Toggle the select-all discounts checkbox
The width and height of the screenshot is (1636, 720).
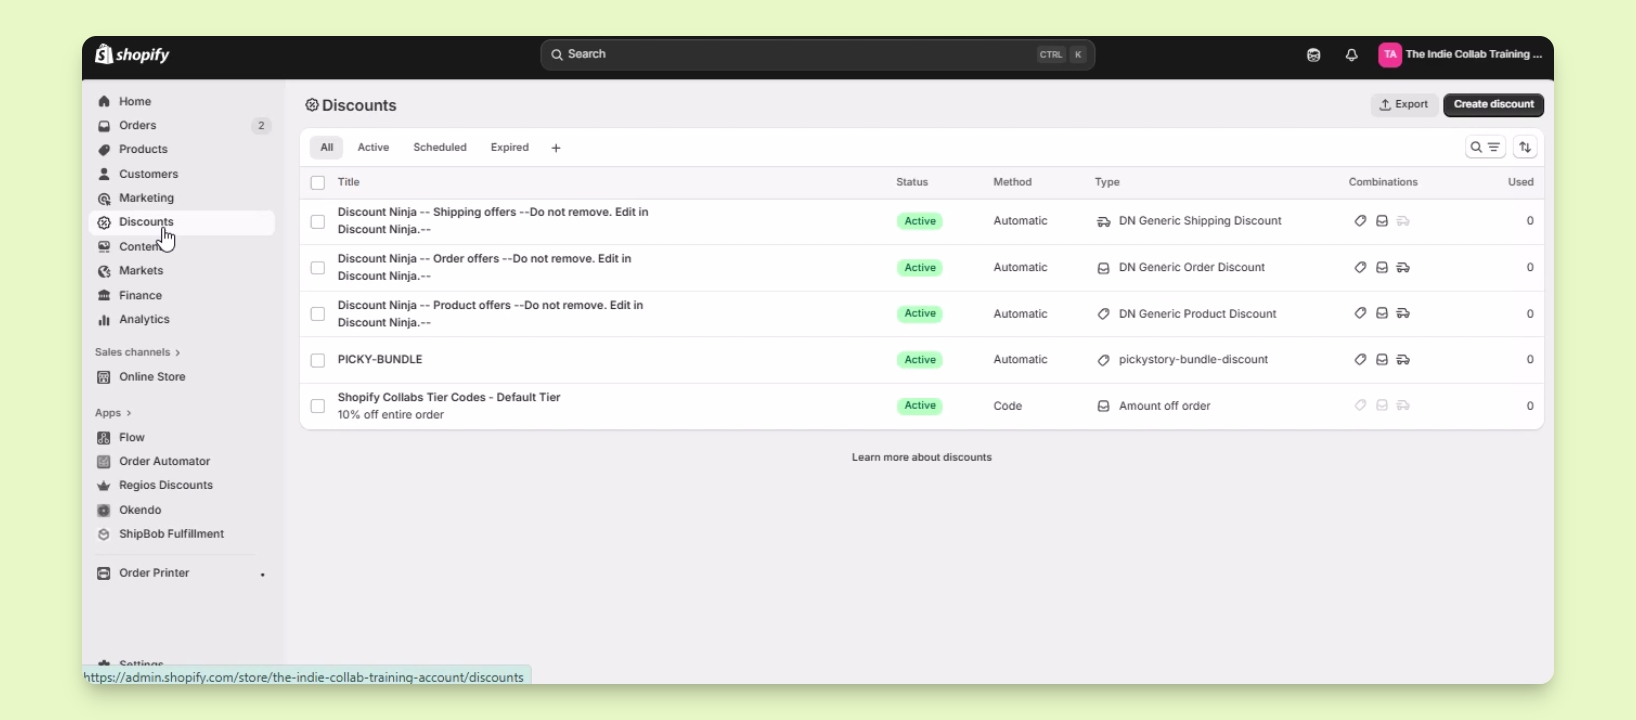click(318, 183)
